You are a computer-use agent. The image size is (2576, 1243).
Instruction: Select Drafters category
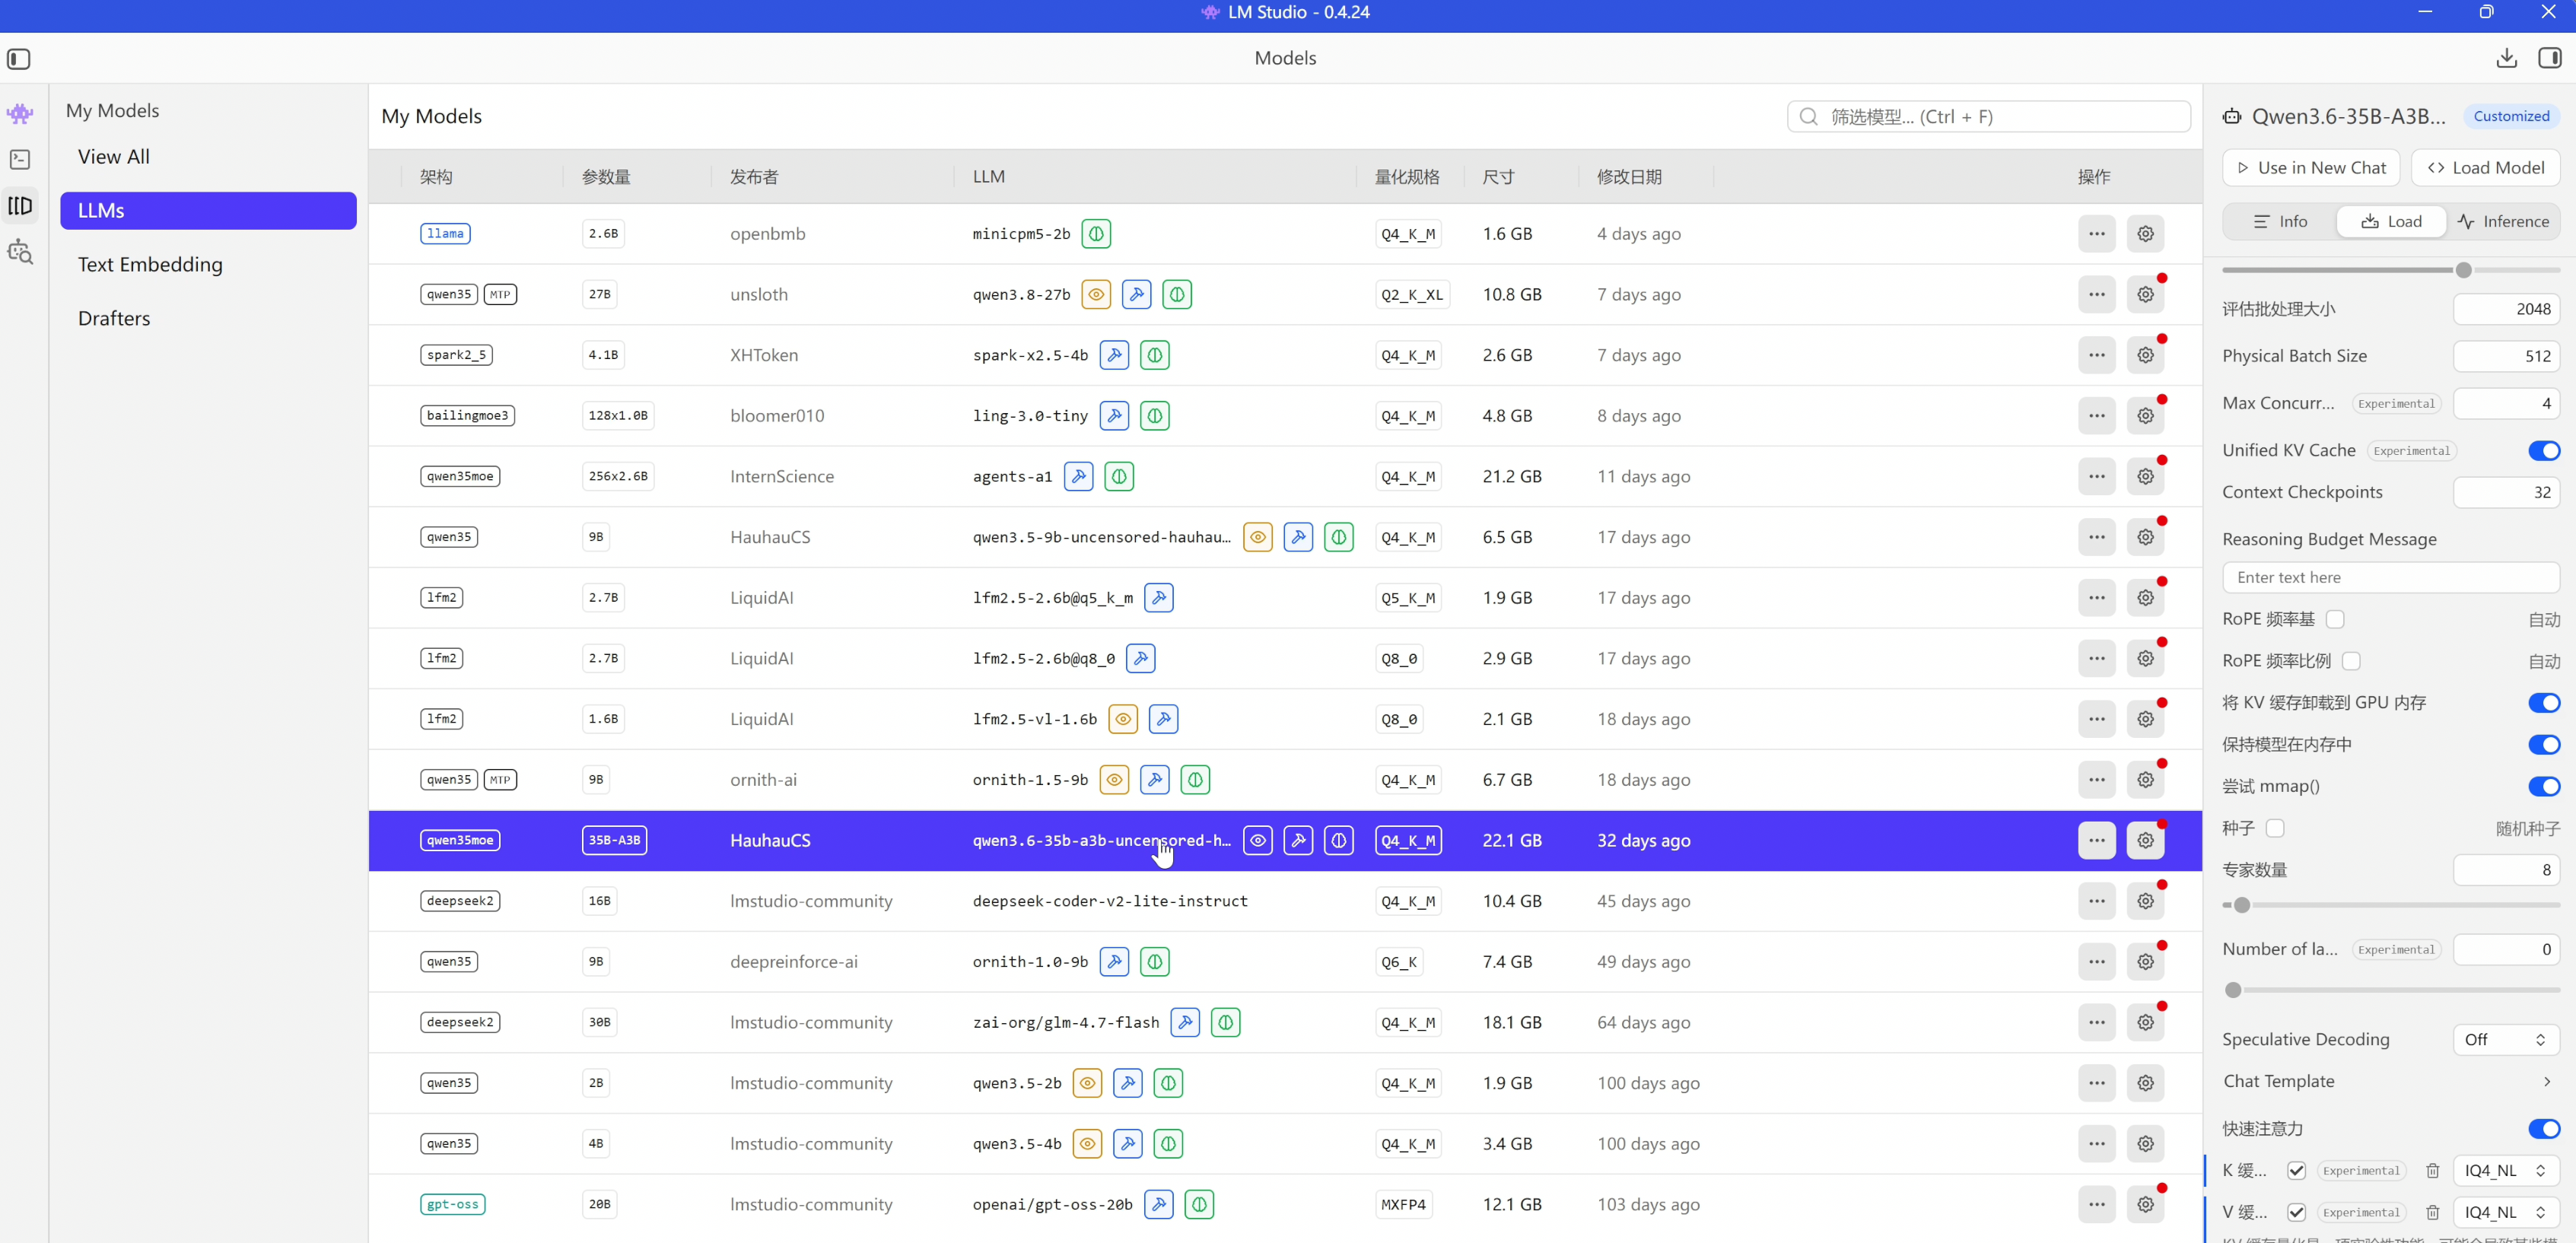point(208,319)
